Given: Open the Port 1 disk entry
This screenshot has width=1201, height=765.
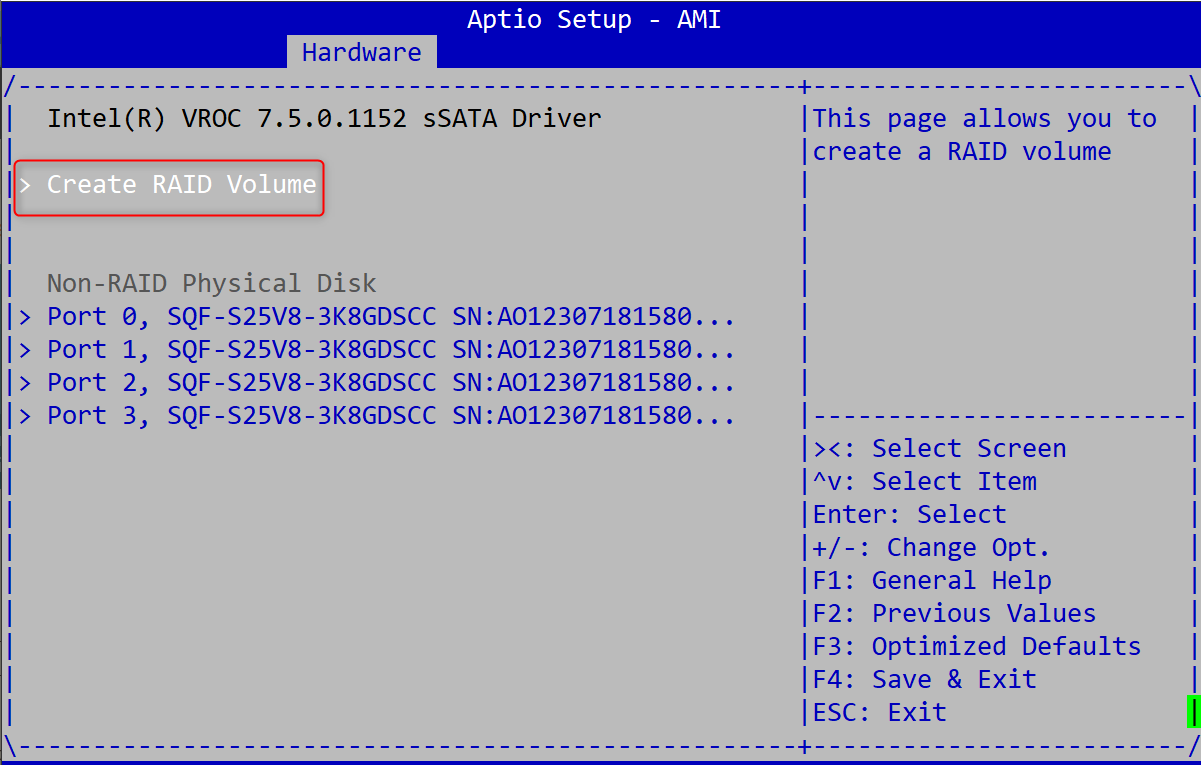Looking at the screenshot, I should pos(390,350).
